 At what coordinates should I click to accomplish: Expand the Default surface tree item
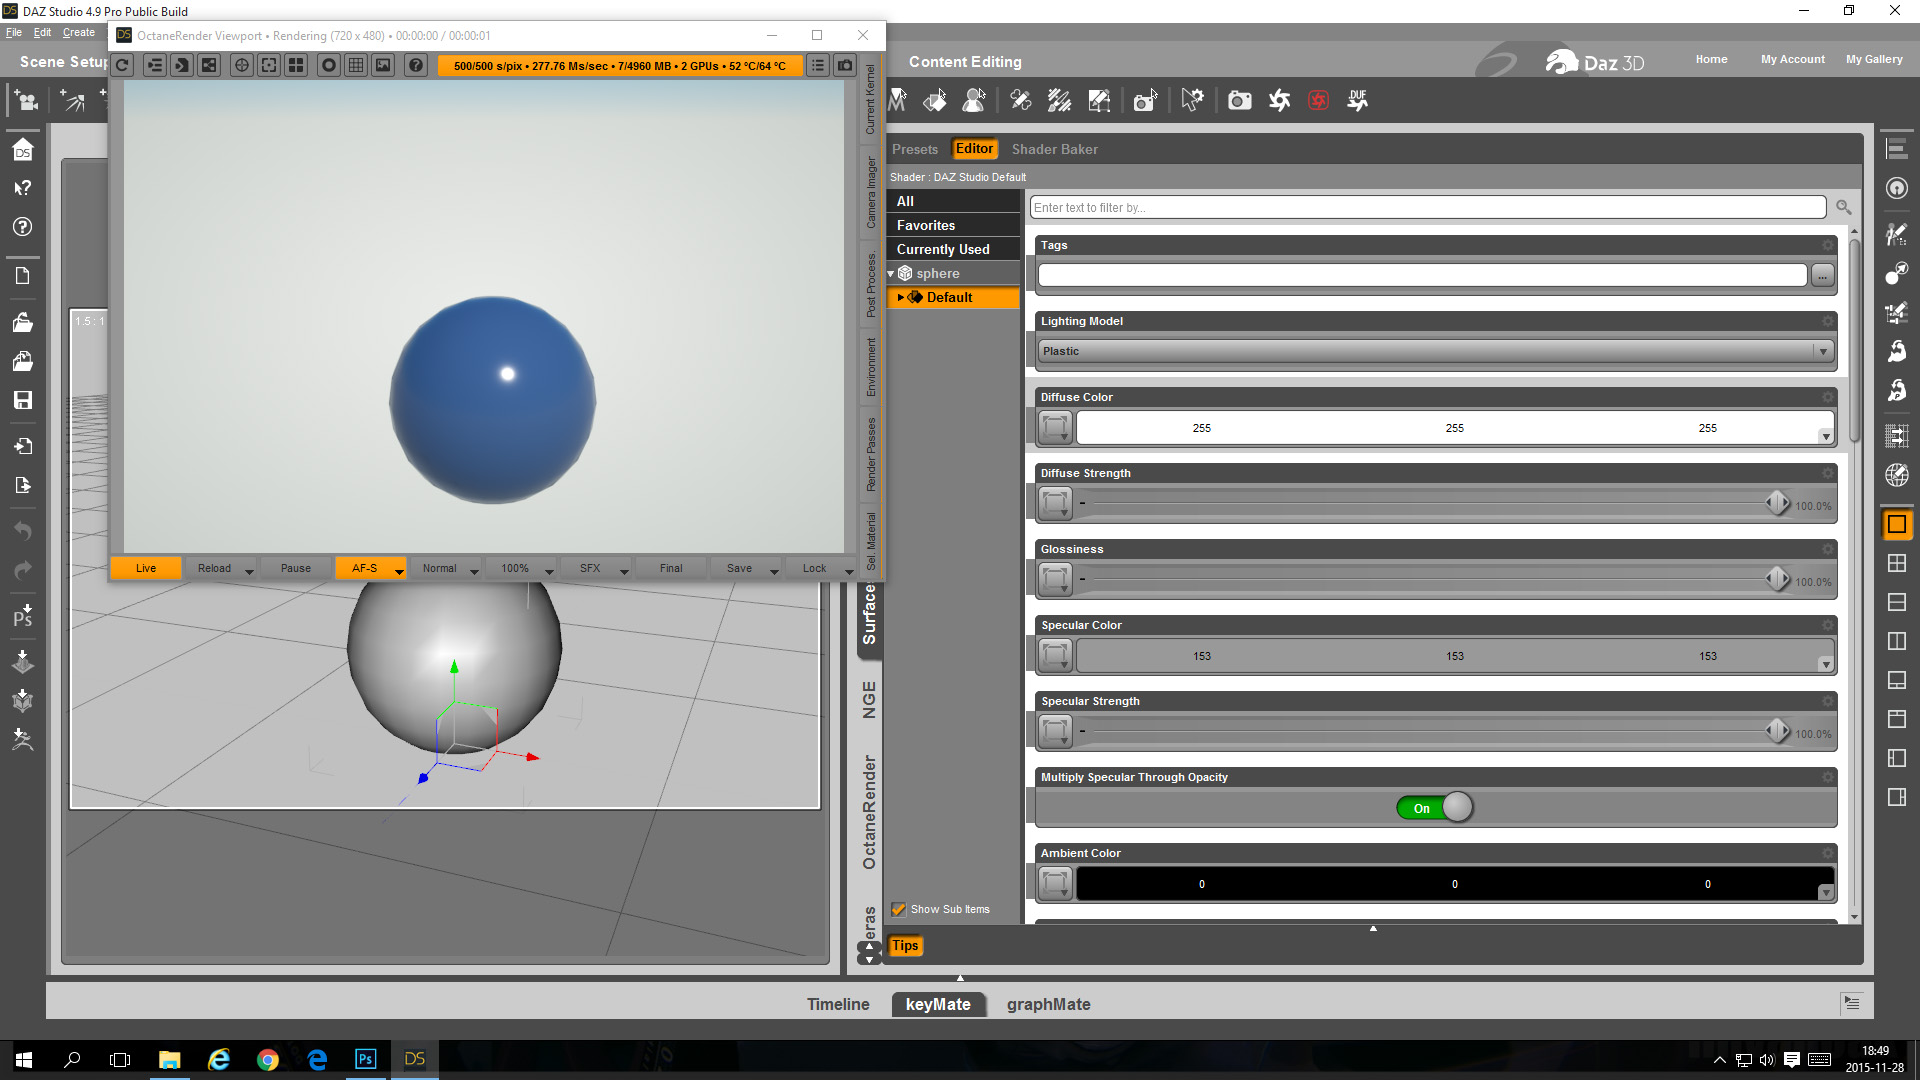(900, 297)
